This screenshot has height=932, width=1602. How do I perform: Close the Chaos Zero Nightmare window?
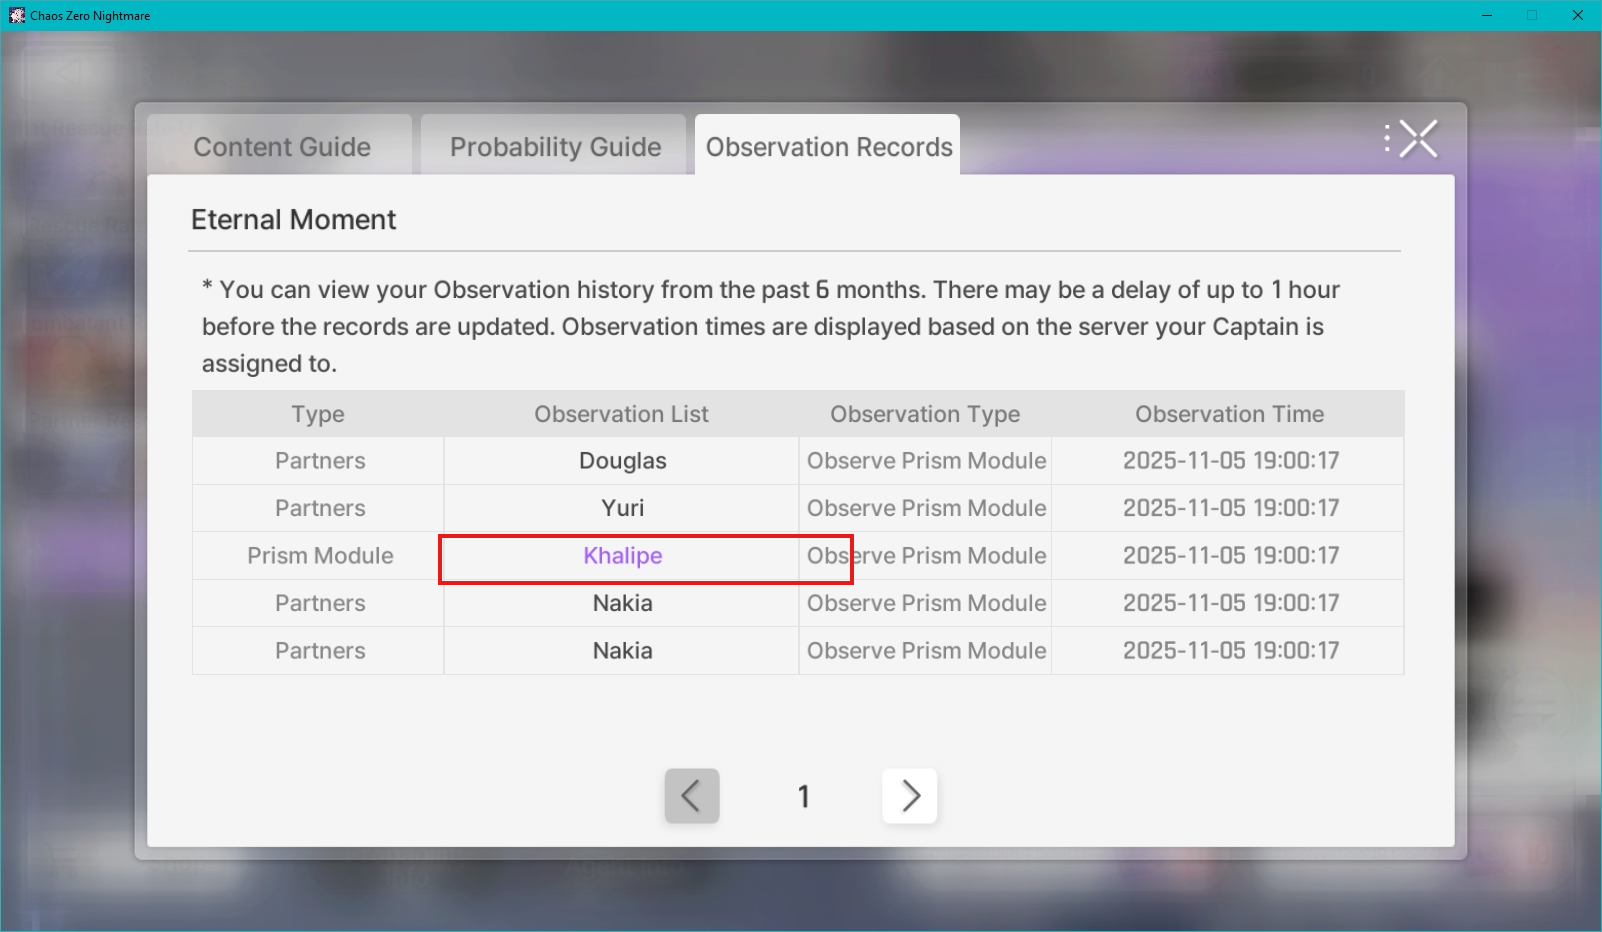(1578, 15)
